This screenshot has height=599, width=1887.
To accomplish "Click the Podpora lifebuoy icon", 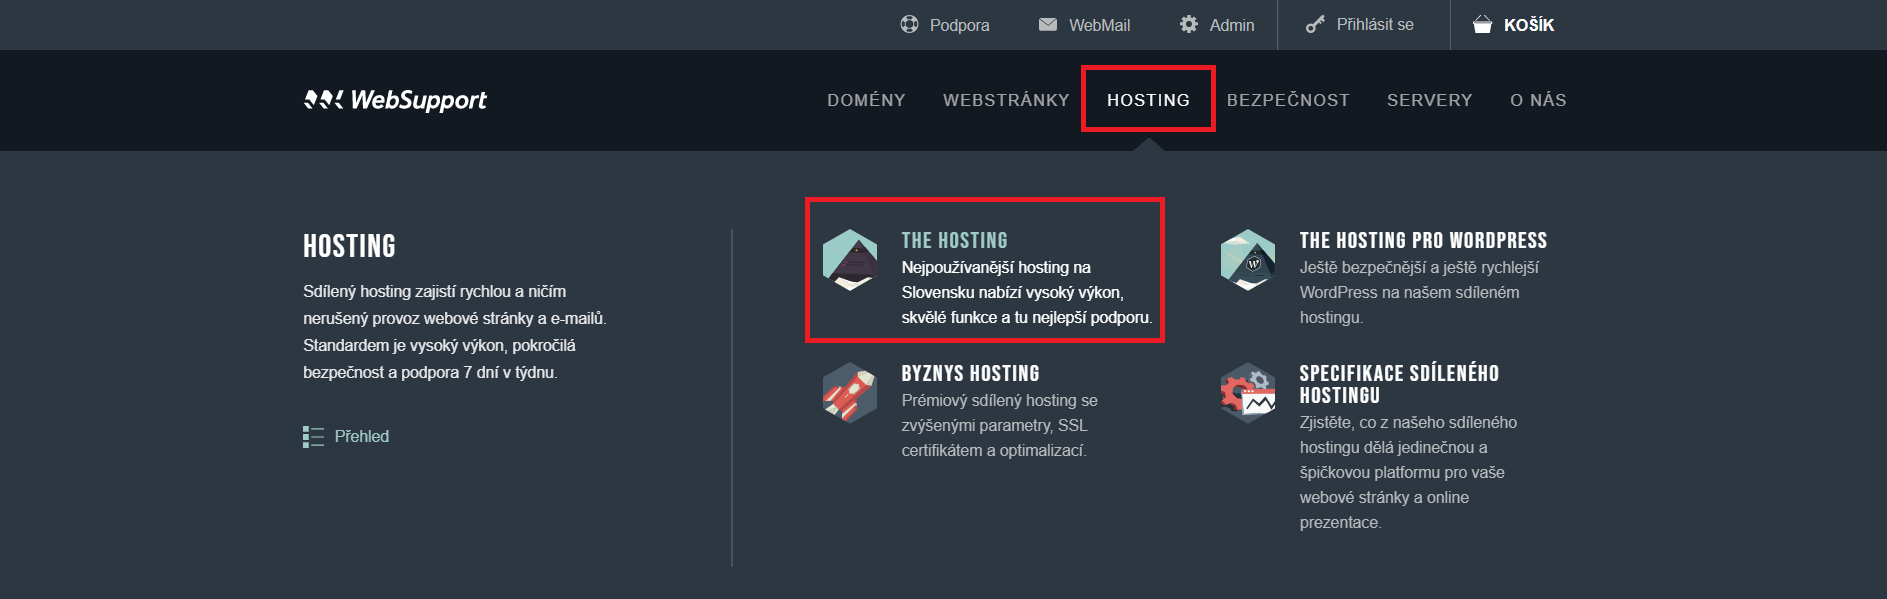I will (909, 24).
